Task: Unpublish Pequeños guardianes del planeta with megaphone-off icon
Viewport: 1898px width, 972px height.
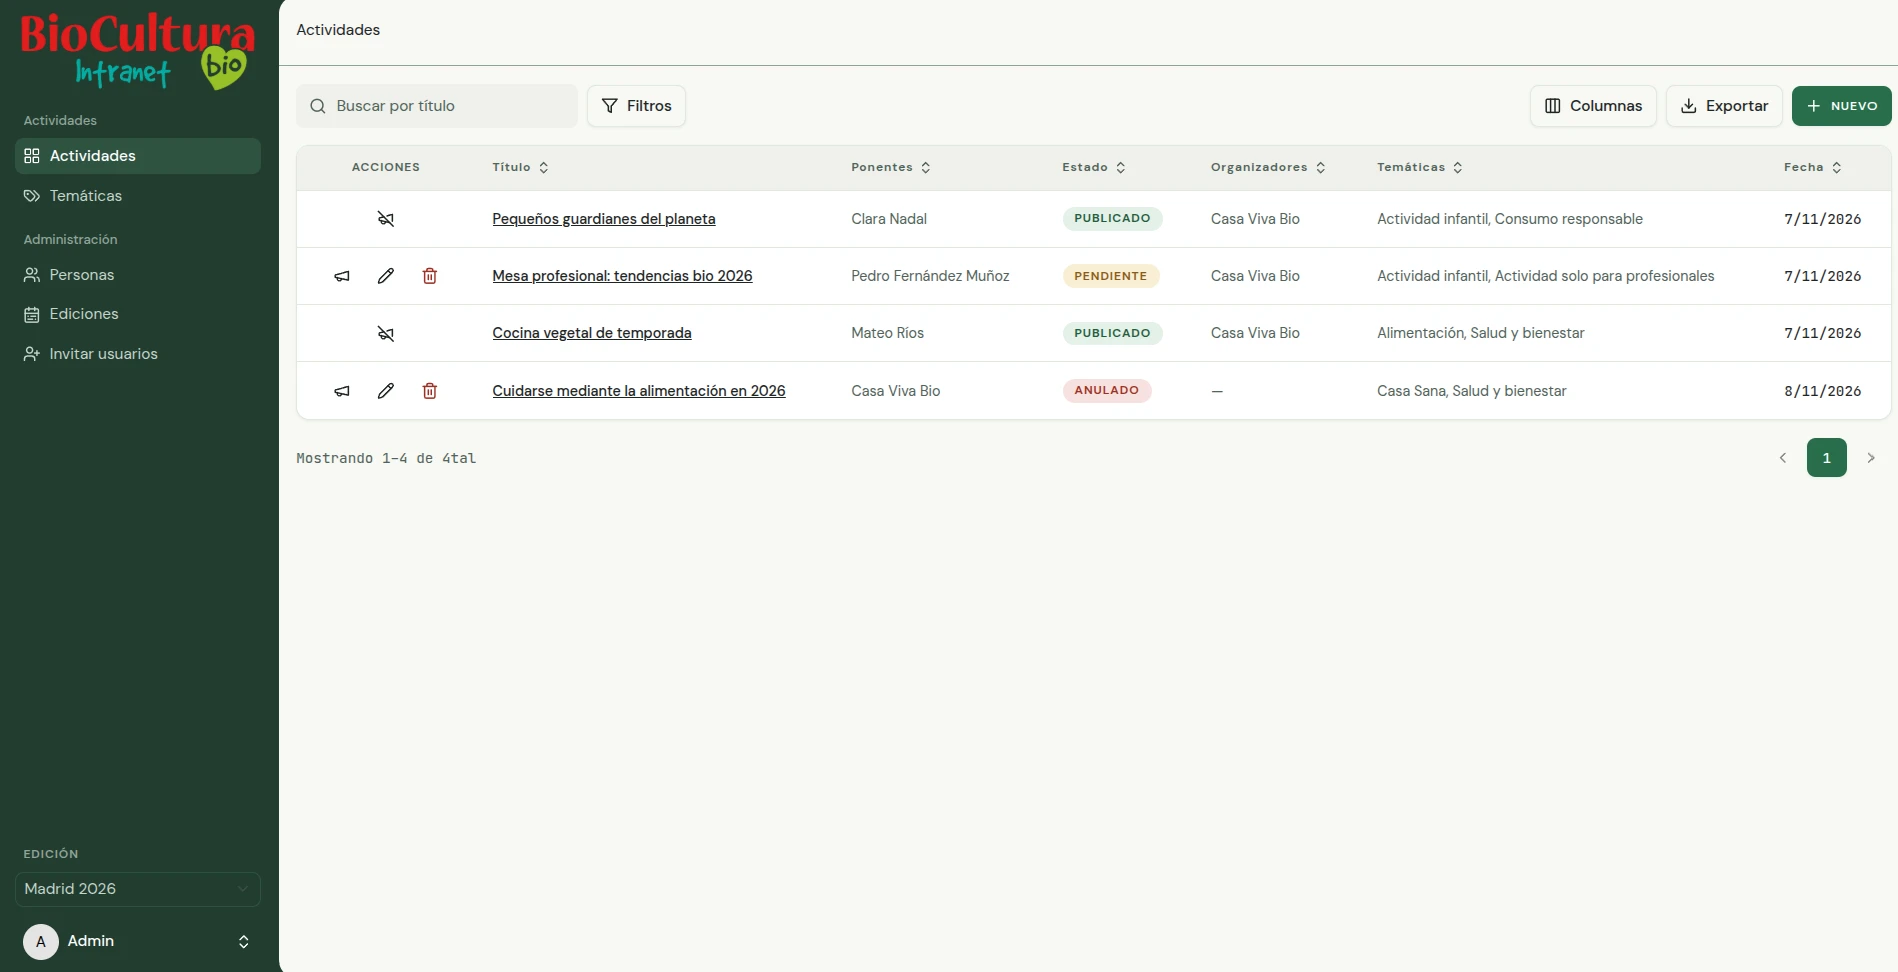Action: (386, 219)
